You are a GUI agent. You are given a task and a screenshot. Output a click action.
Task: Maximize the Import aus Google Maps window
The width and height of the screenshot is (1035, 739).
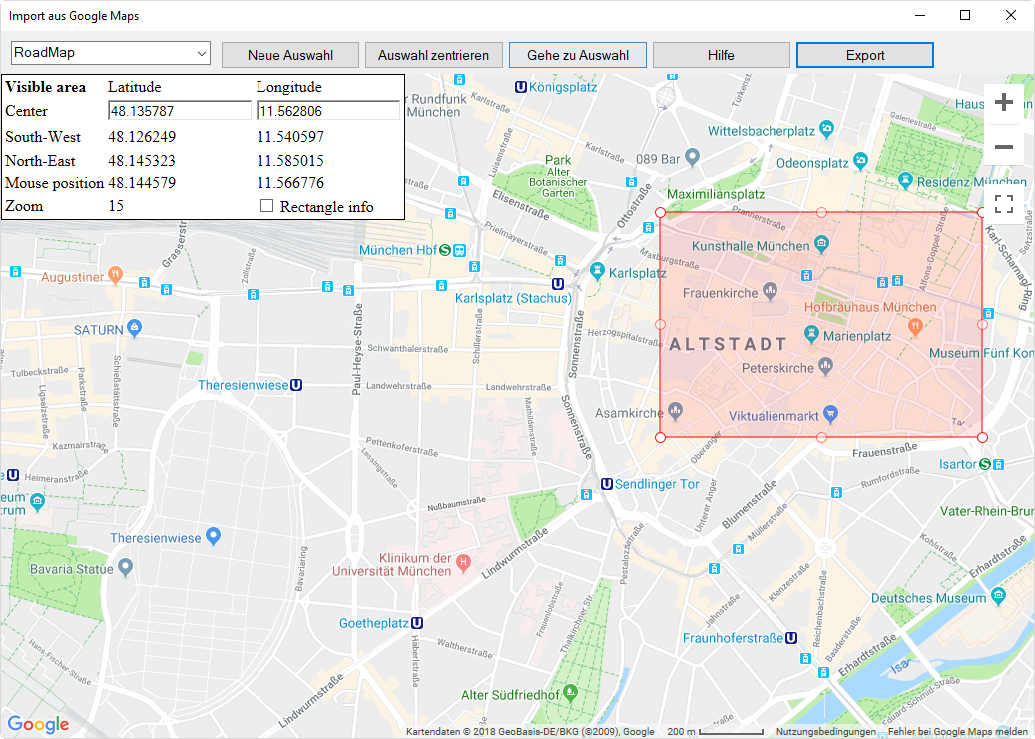click(965, 15)
